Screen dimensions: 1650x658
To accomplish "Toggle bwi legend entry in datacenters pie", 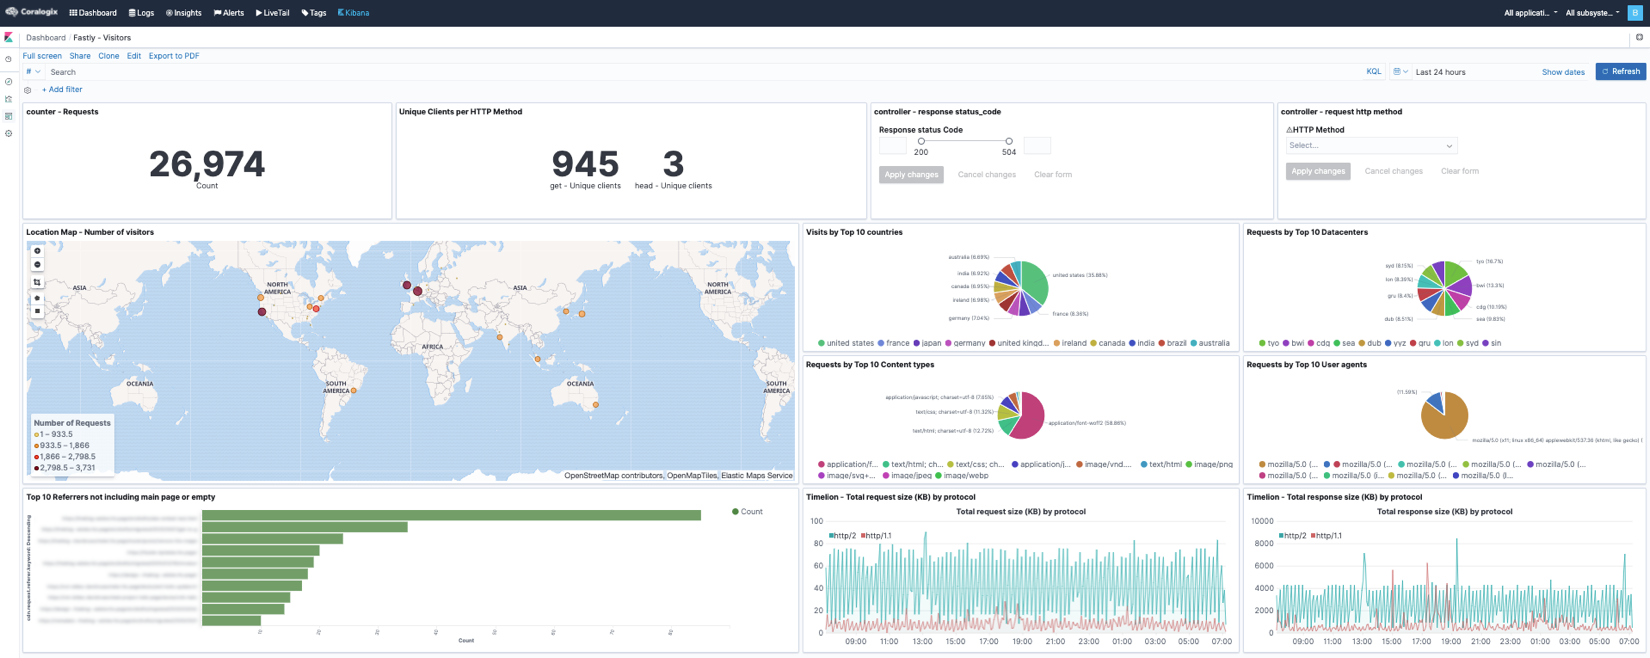I will (x=1294, y=343).
